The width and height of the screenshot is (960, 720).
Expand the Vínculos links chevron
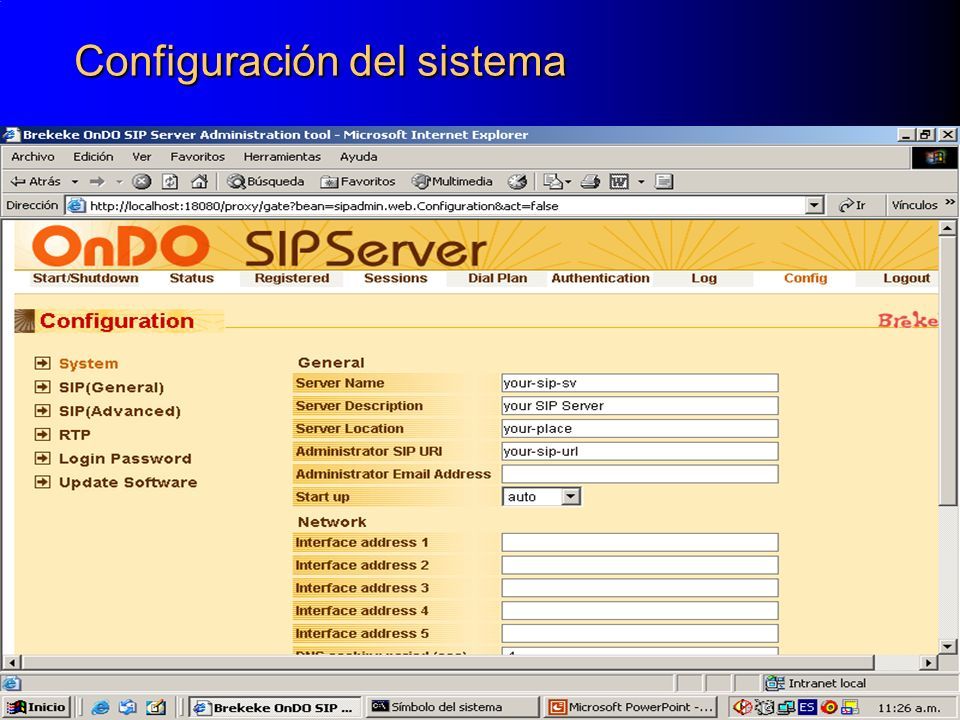tap(950, 202)
